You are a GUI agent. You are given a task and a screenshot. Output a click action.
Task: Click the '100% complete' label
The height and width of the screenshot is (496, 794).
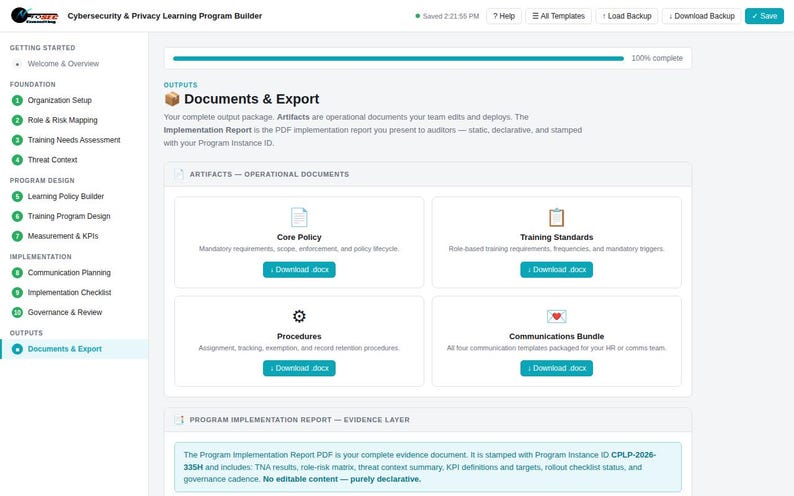point(657,58)
